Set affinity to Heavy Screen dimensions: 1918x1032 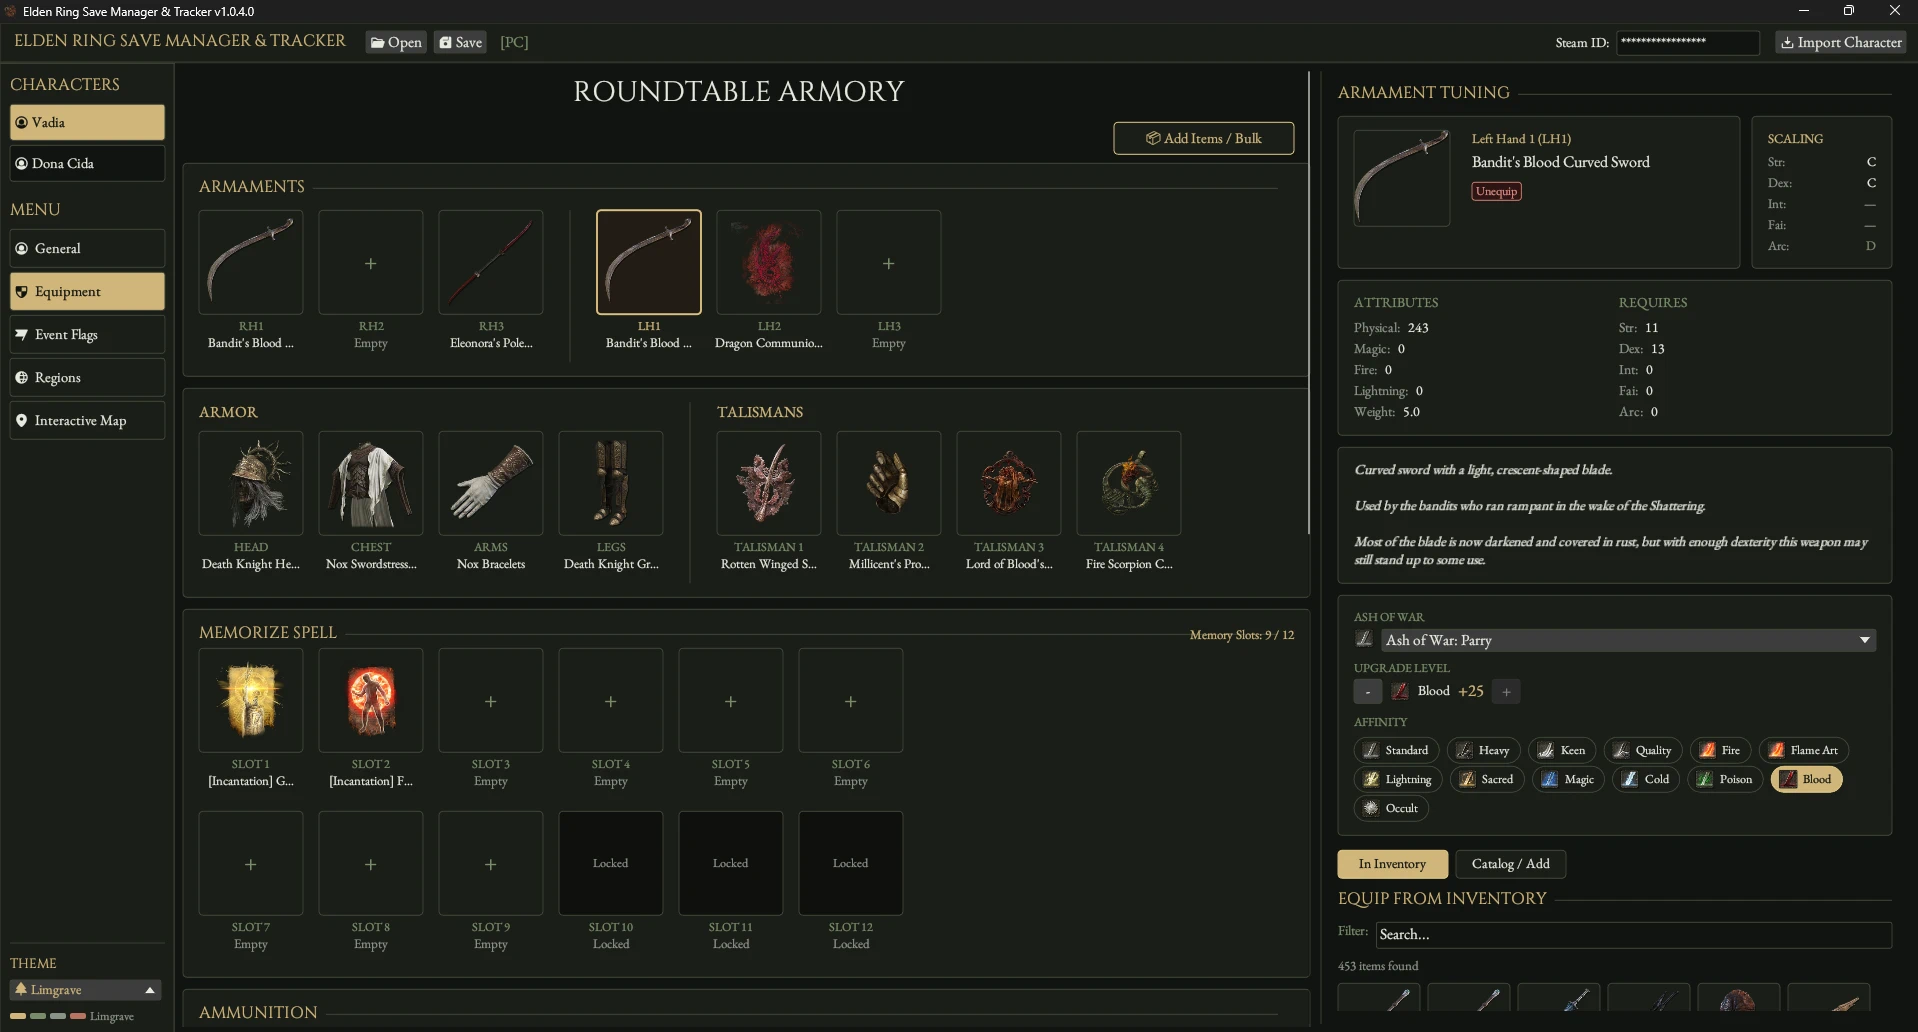click(1484, 750)
